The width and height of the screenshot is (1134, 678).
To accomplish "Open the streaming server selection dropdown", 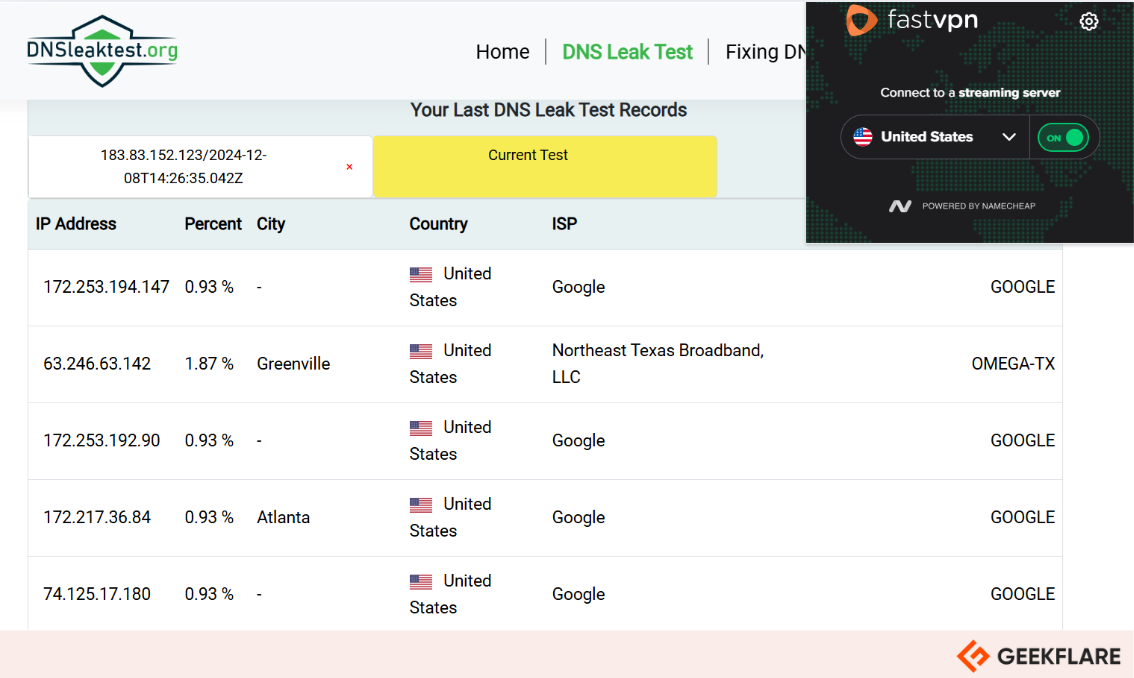I will 1009,137.
